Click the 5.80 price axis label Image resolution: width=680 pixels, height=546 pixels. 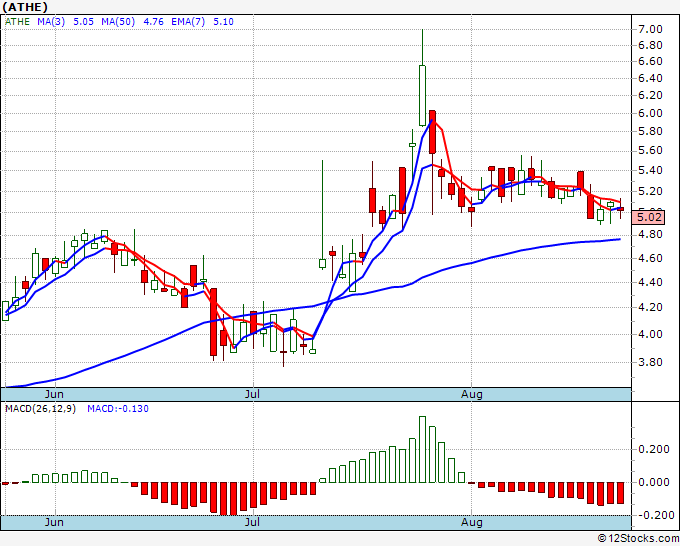pyautogui.click(x=650, y=131)
